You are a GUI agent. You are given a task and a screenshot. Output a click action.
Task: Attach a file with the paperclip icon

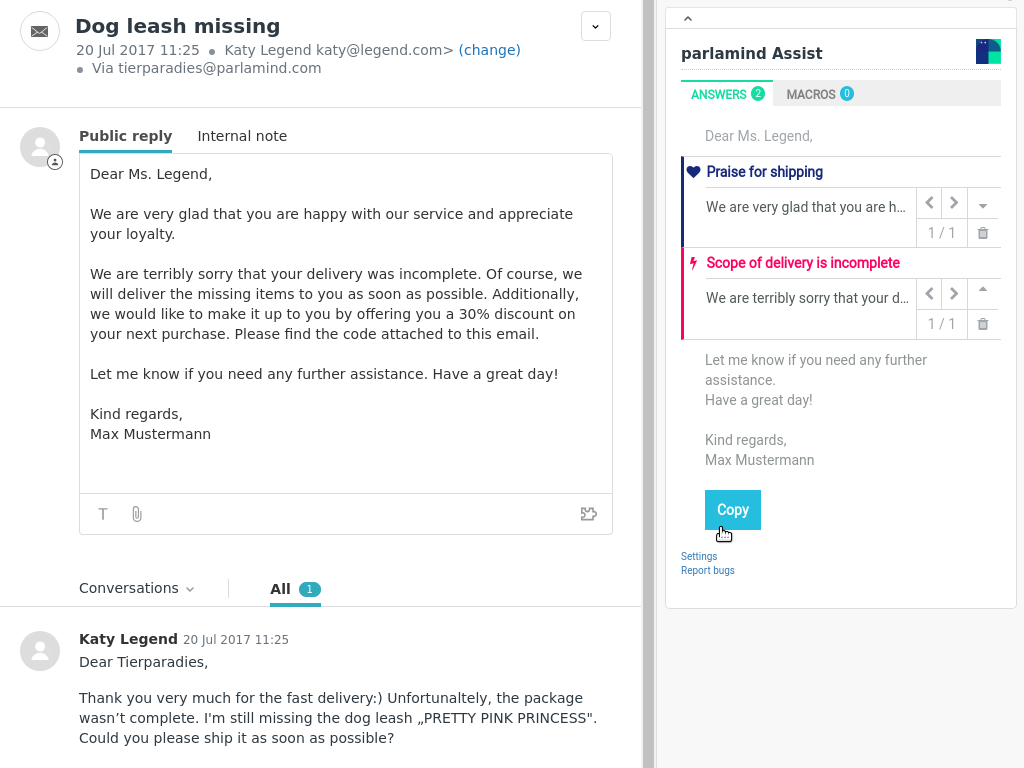coord(137,514)
